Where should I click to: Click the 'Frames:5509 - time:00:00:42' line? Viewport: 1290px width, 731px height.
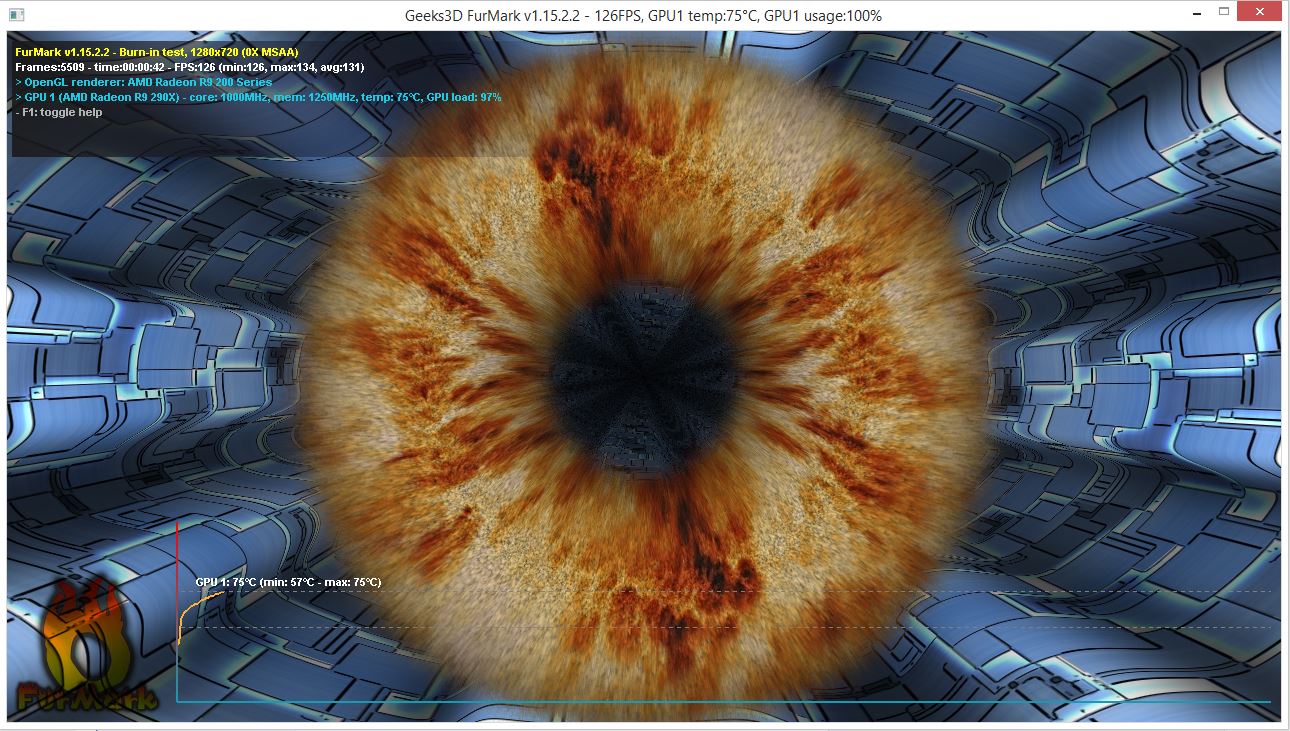coord(190,67)
